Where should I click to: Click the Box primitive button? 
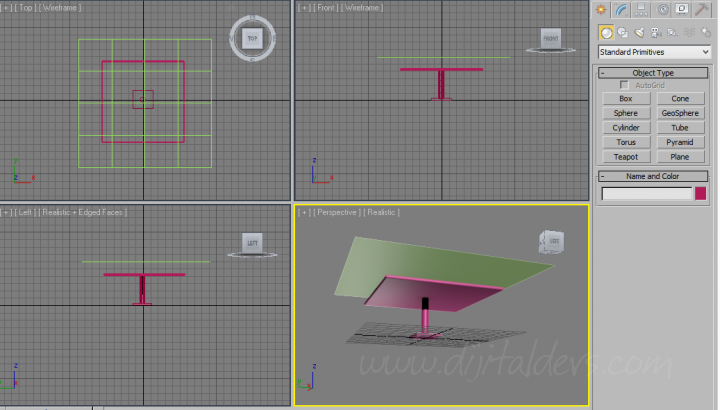coord(626,99)
